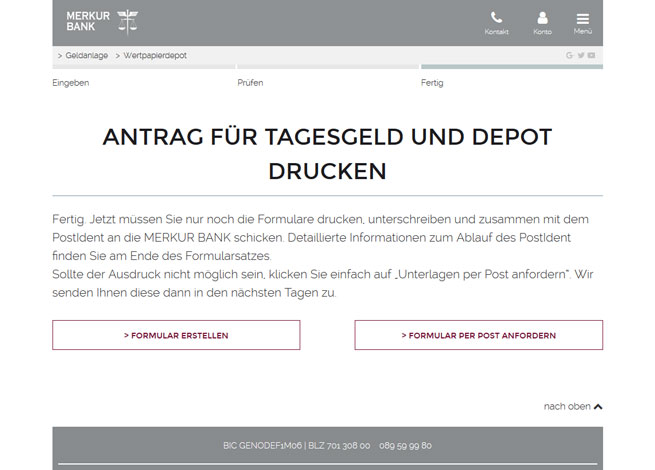Share via Google icon in breadcrumb bar
The height and width of the screenshot is (470, 655).
(569, 55)
